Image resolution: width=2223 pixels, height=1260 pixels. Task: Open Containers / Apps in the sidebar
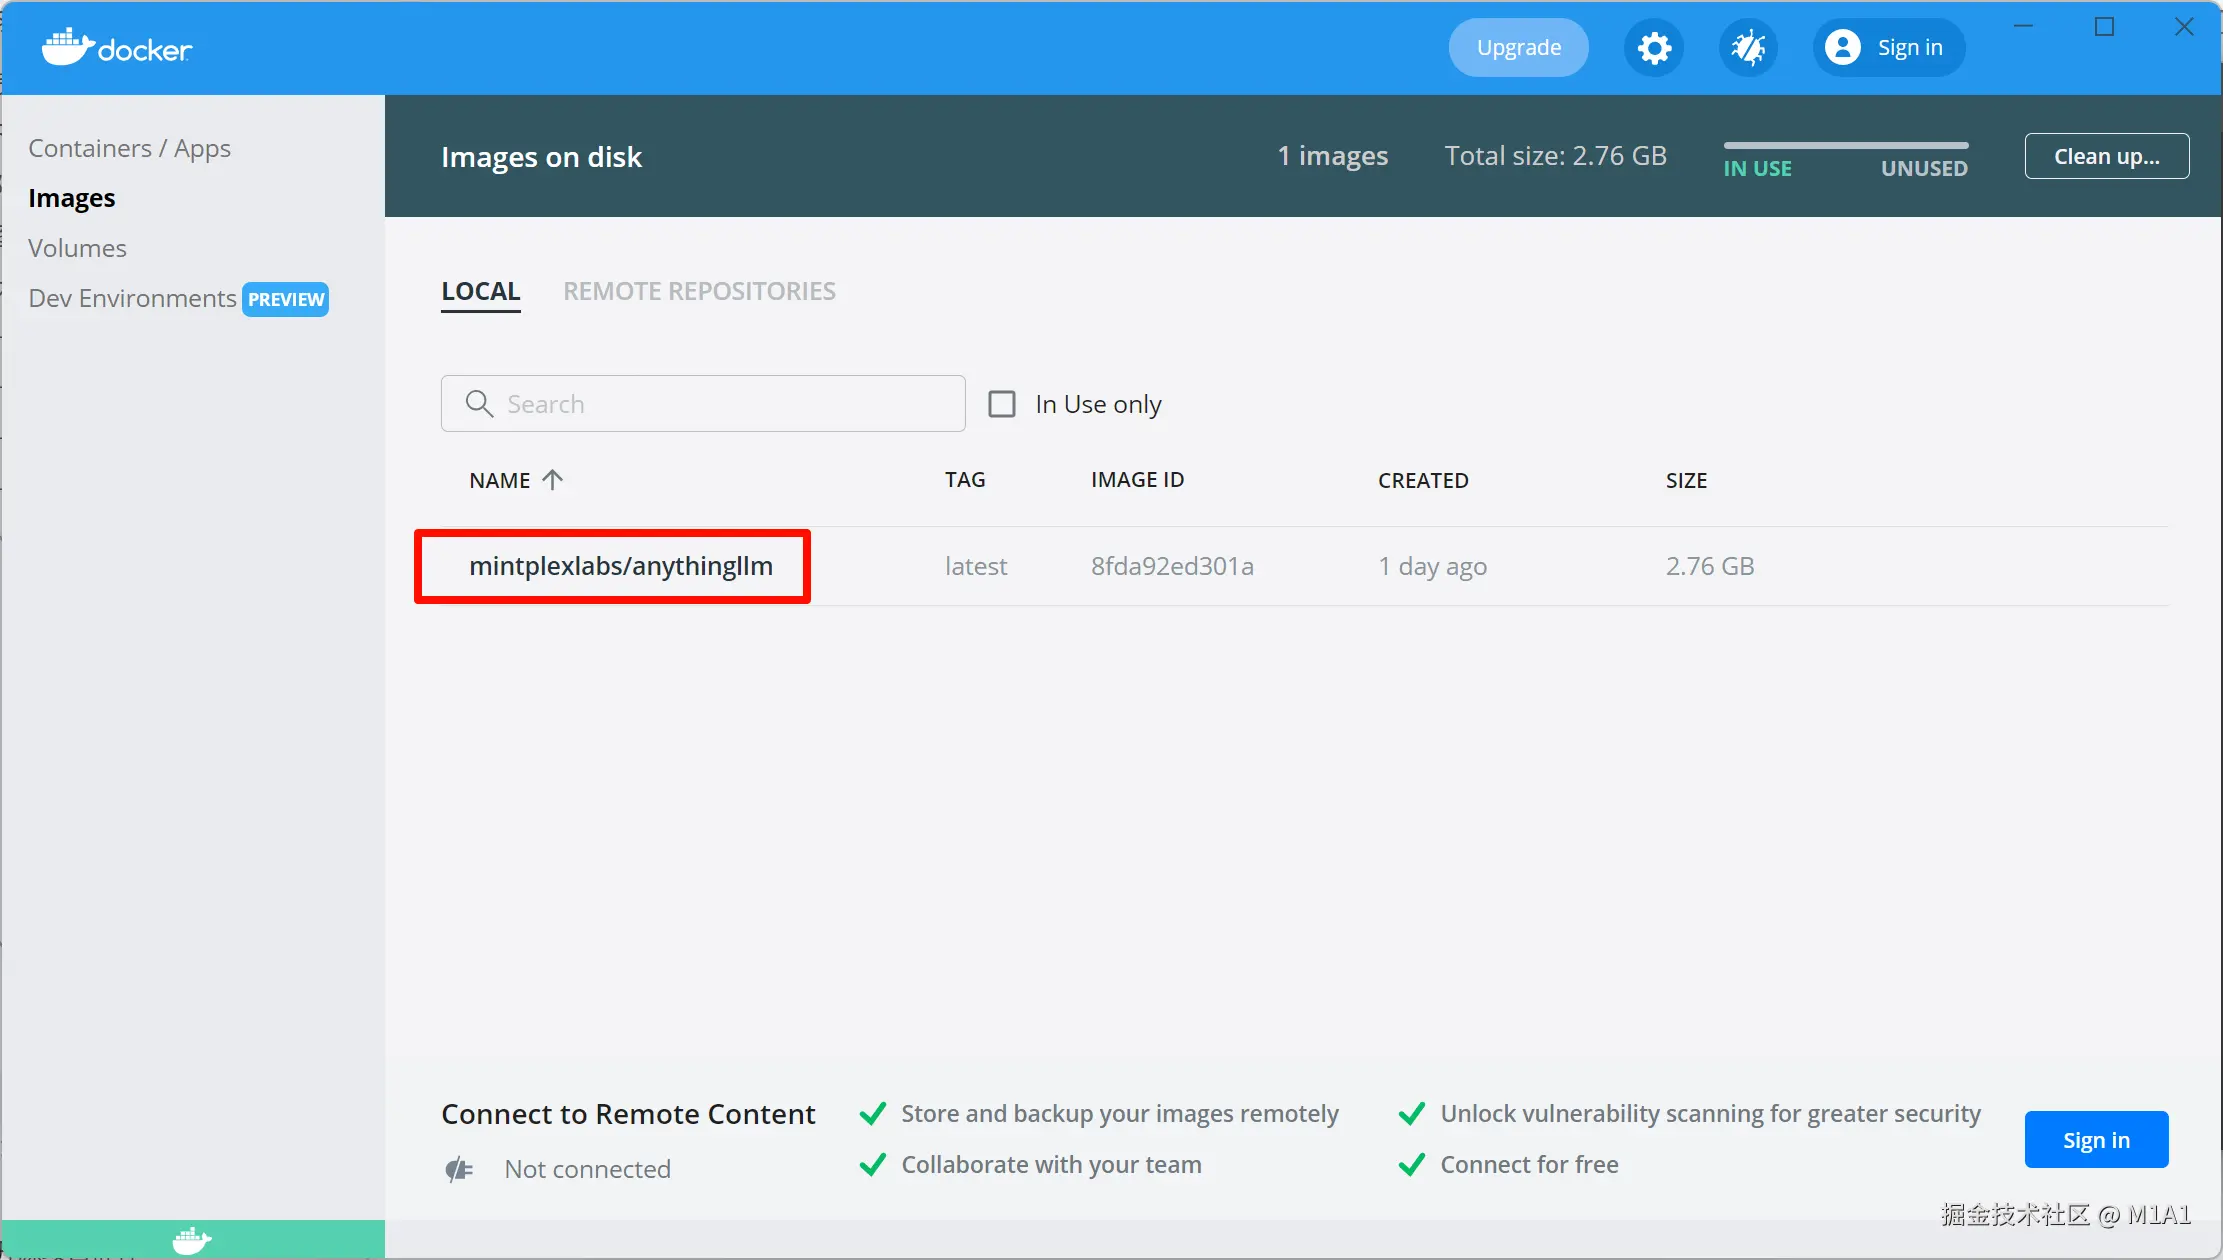click(129, 148)
